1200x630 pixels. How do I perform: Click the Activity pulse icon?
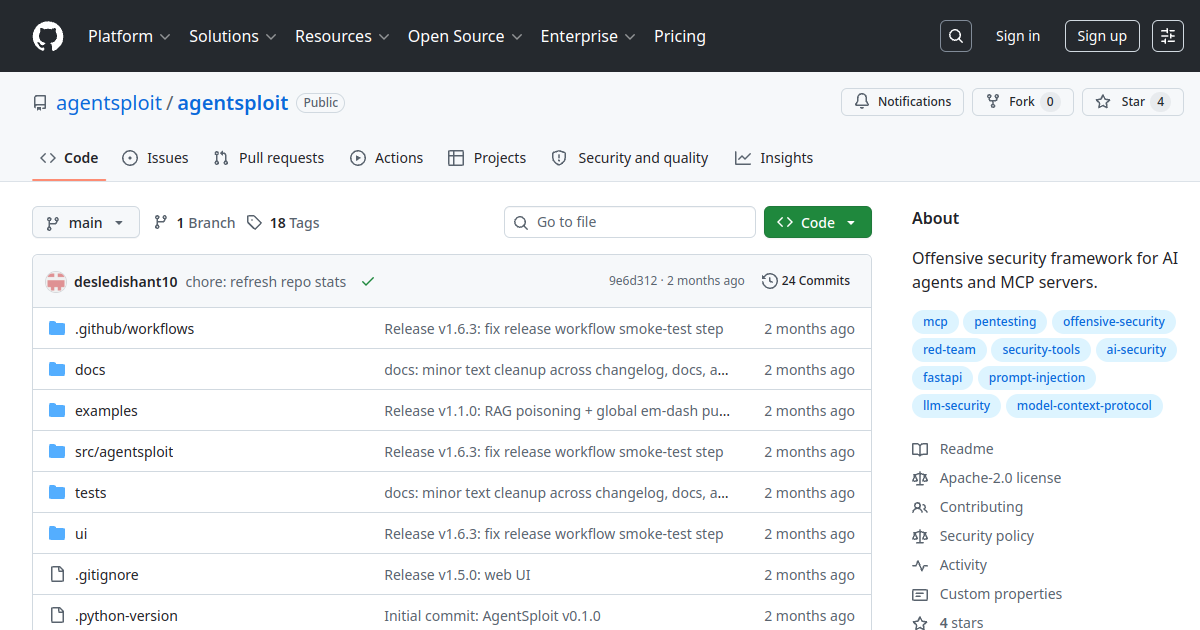[920, 565]
